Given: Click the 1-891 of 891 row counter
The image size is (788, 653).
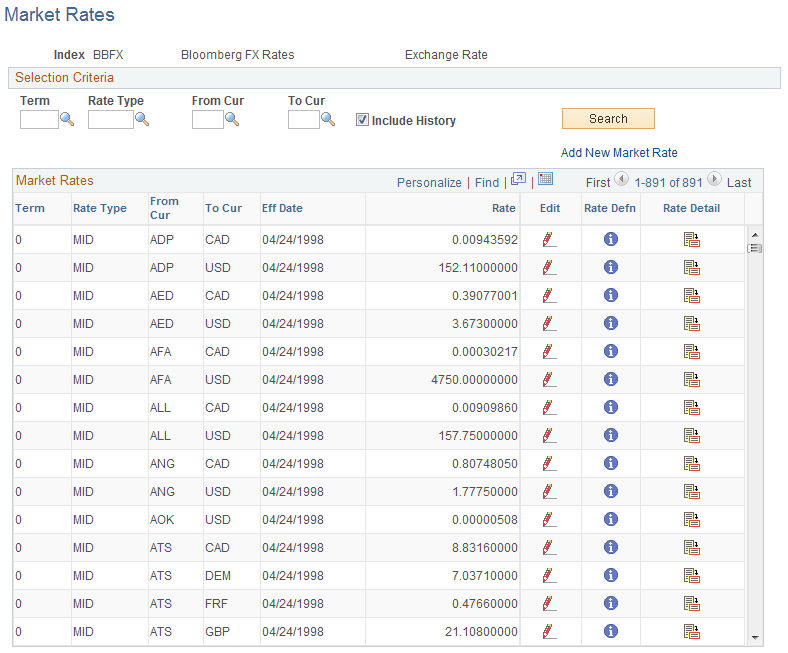Looking at the screenshot, I should tap(668, 182).
